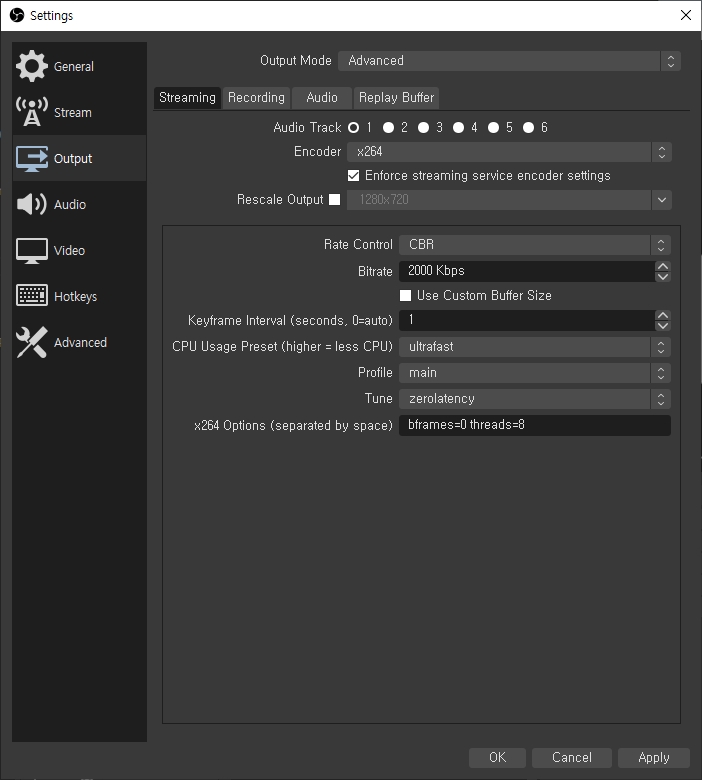
Task: Switch to the Recording tab
Action: [256, 97]
